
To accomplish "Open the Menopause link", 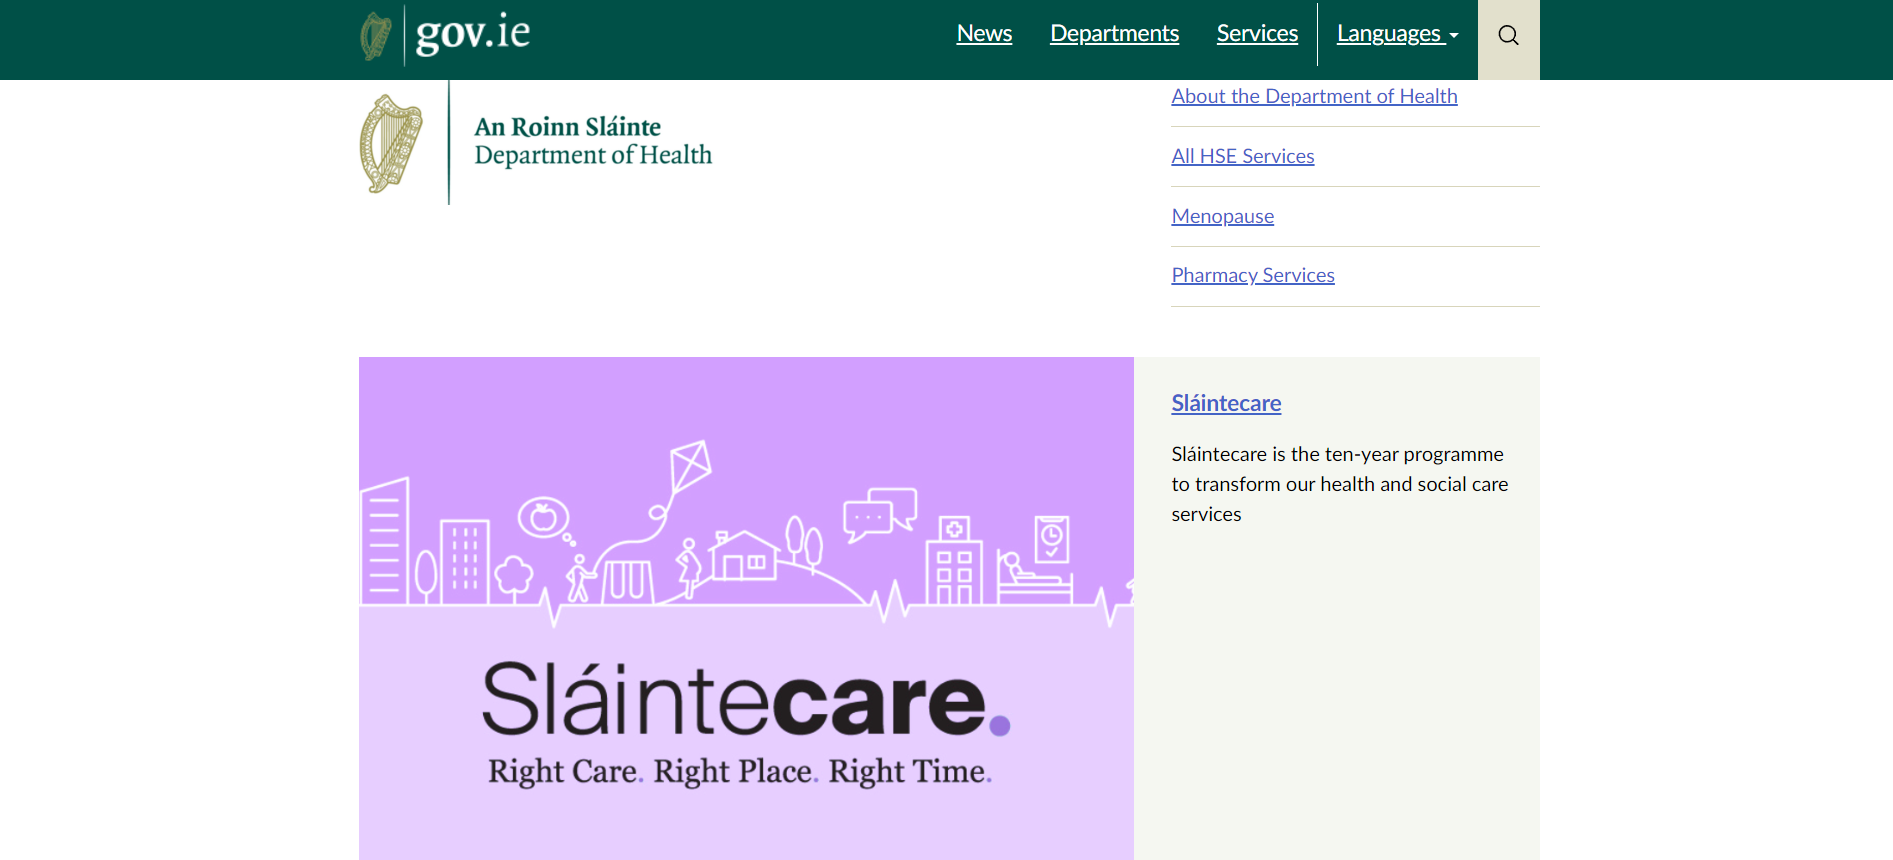I will (x=1222, y=216).
